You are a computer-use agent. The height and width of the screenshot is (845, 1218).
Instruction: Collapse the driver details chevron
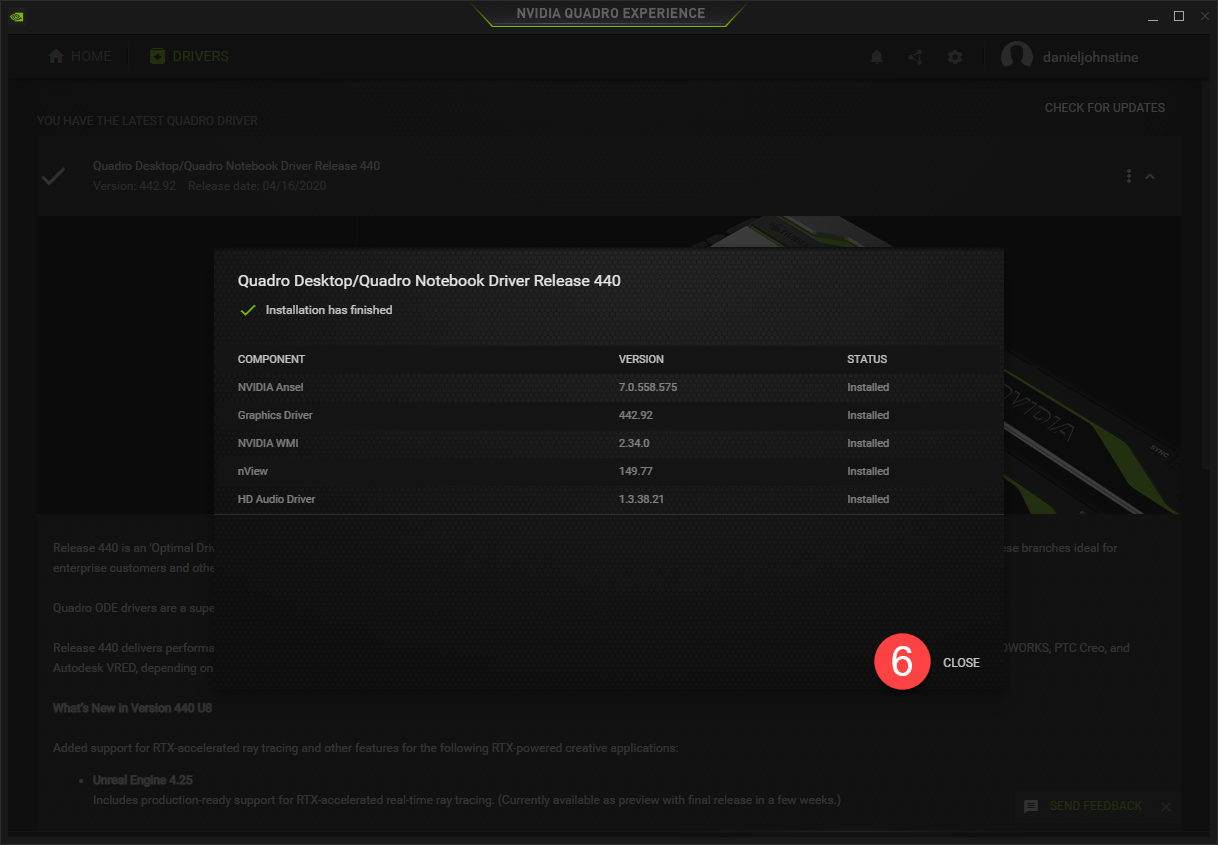1150,176
